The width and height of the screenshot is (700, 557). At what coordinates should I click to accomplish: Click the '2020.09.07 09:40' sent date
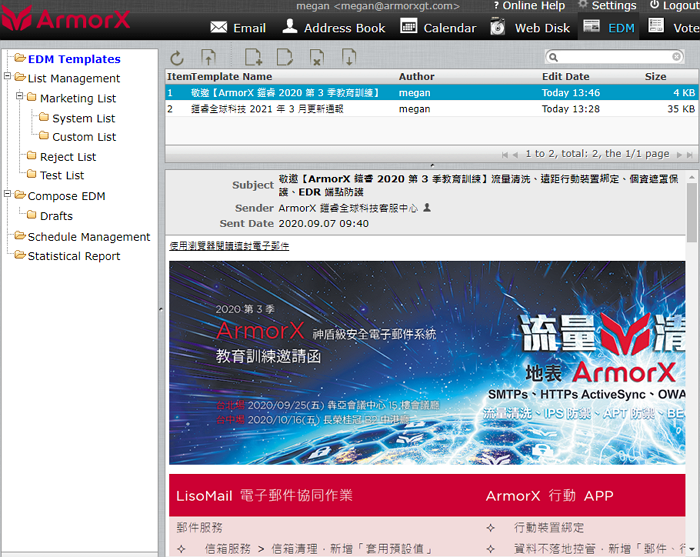(x=324, y=224)
